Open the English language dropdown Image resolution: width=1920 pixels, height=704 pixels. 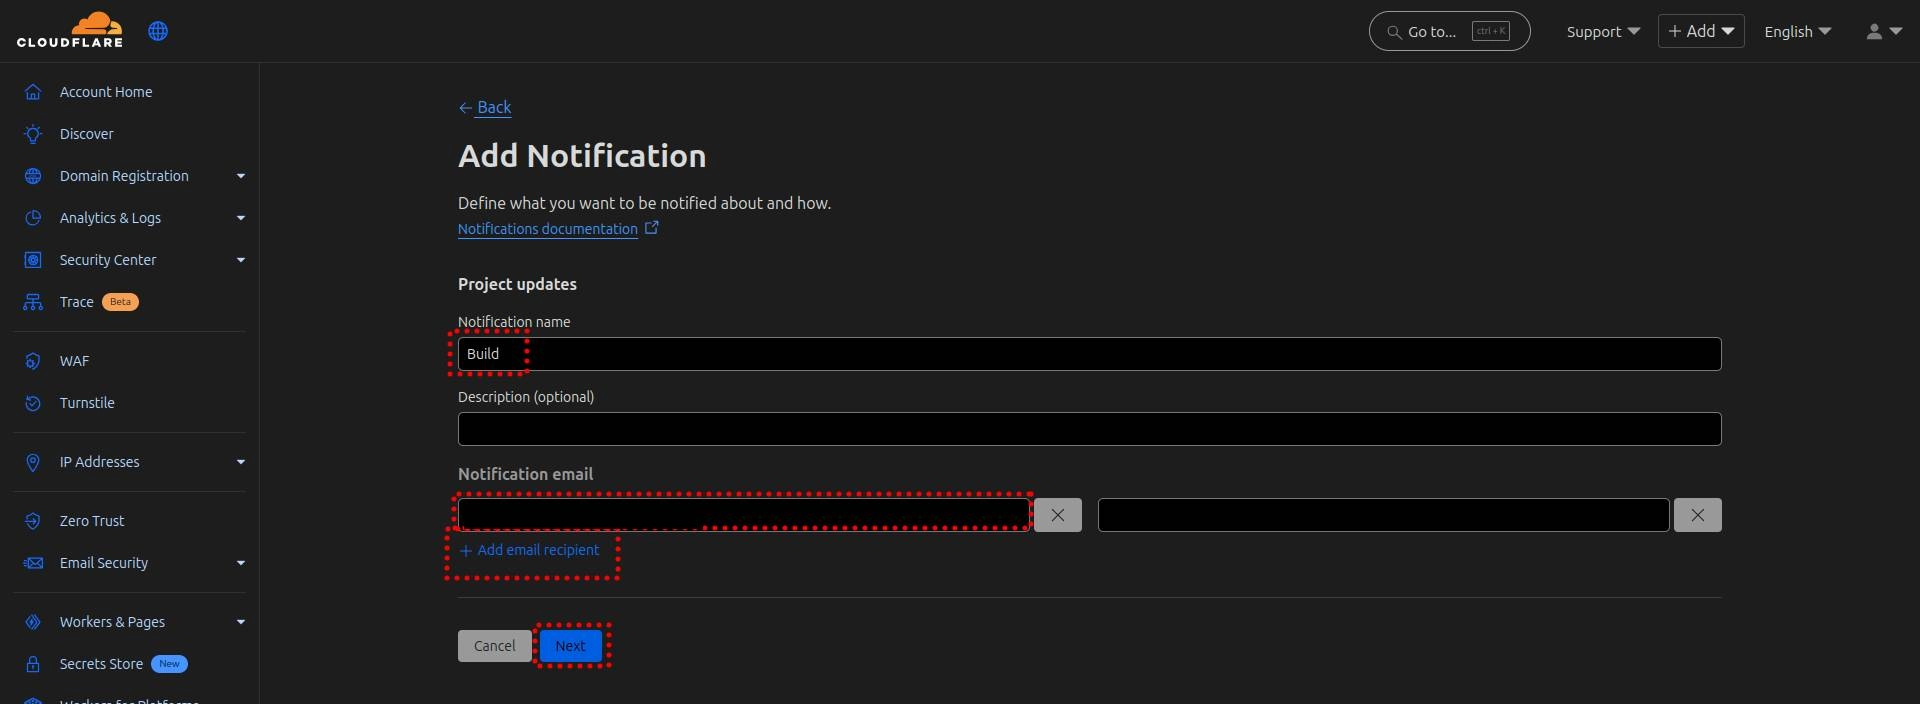click(x=1797, y=31)
